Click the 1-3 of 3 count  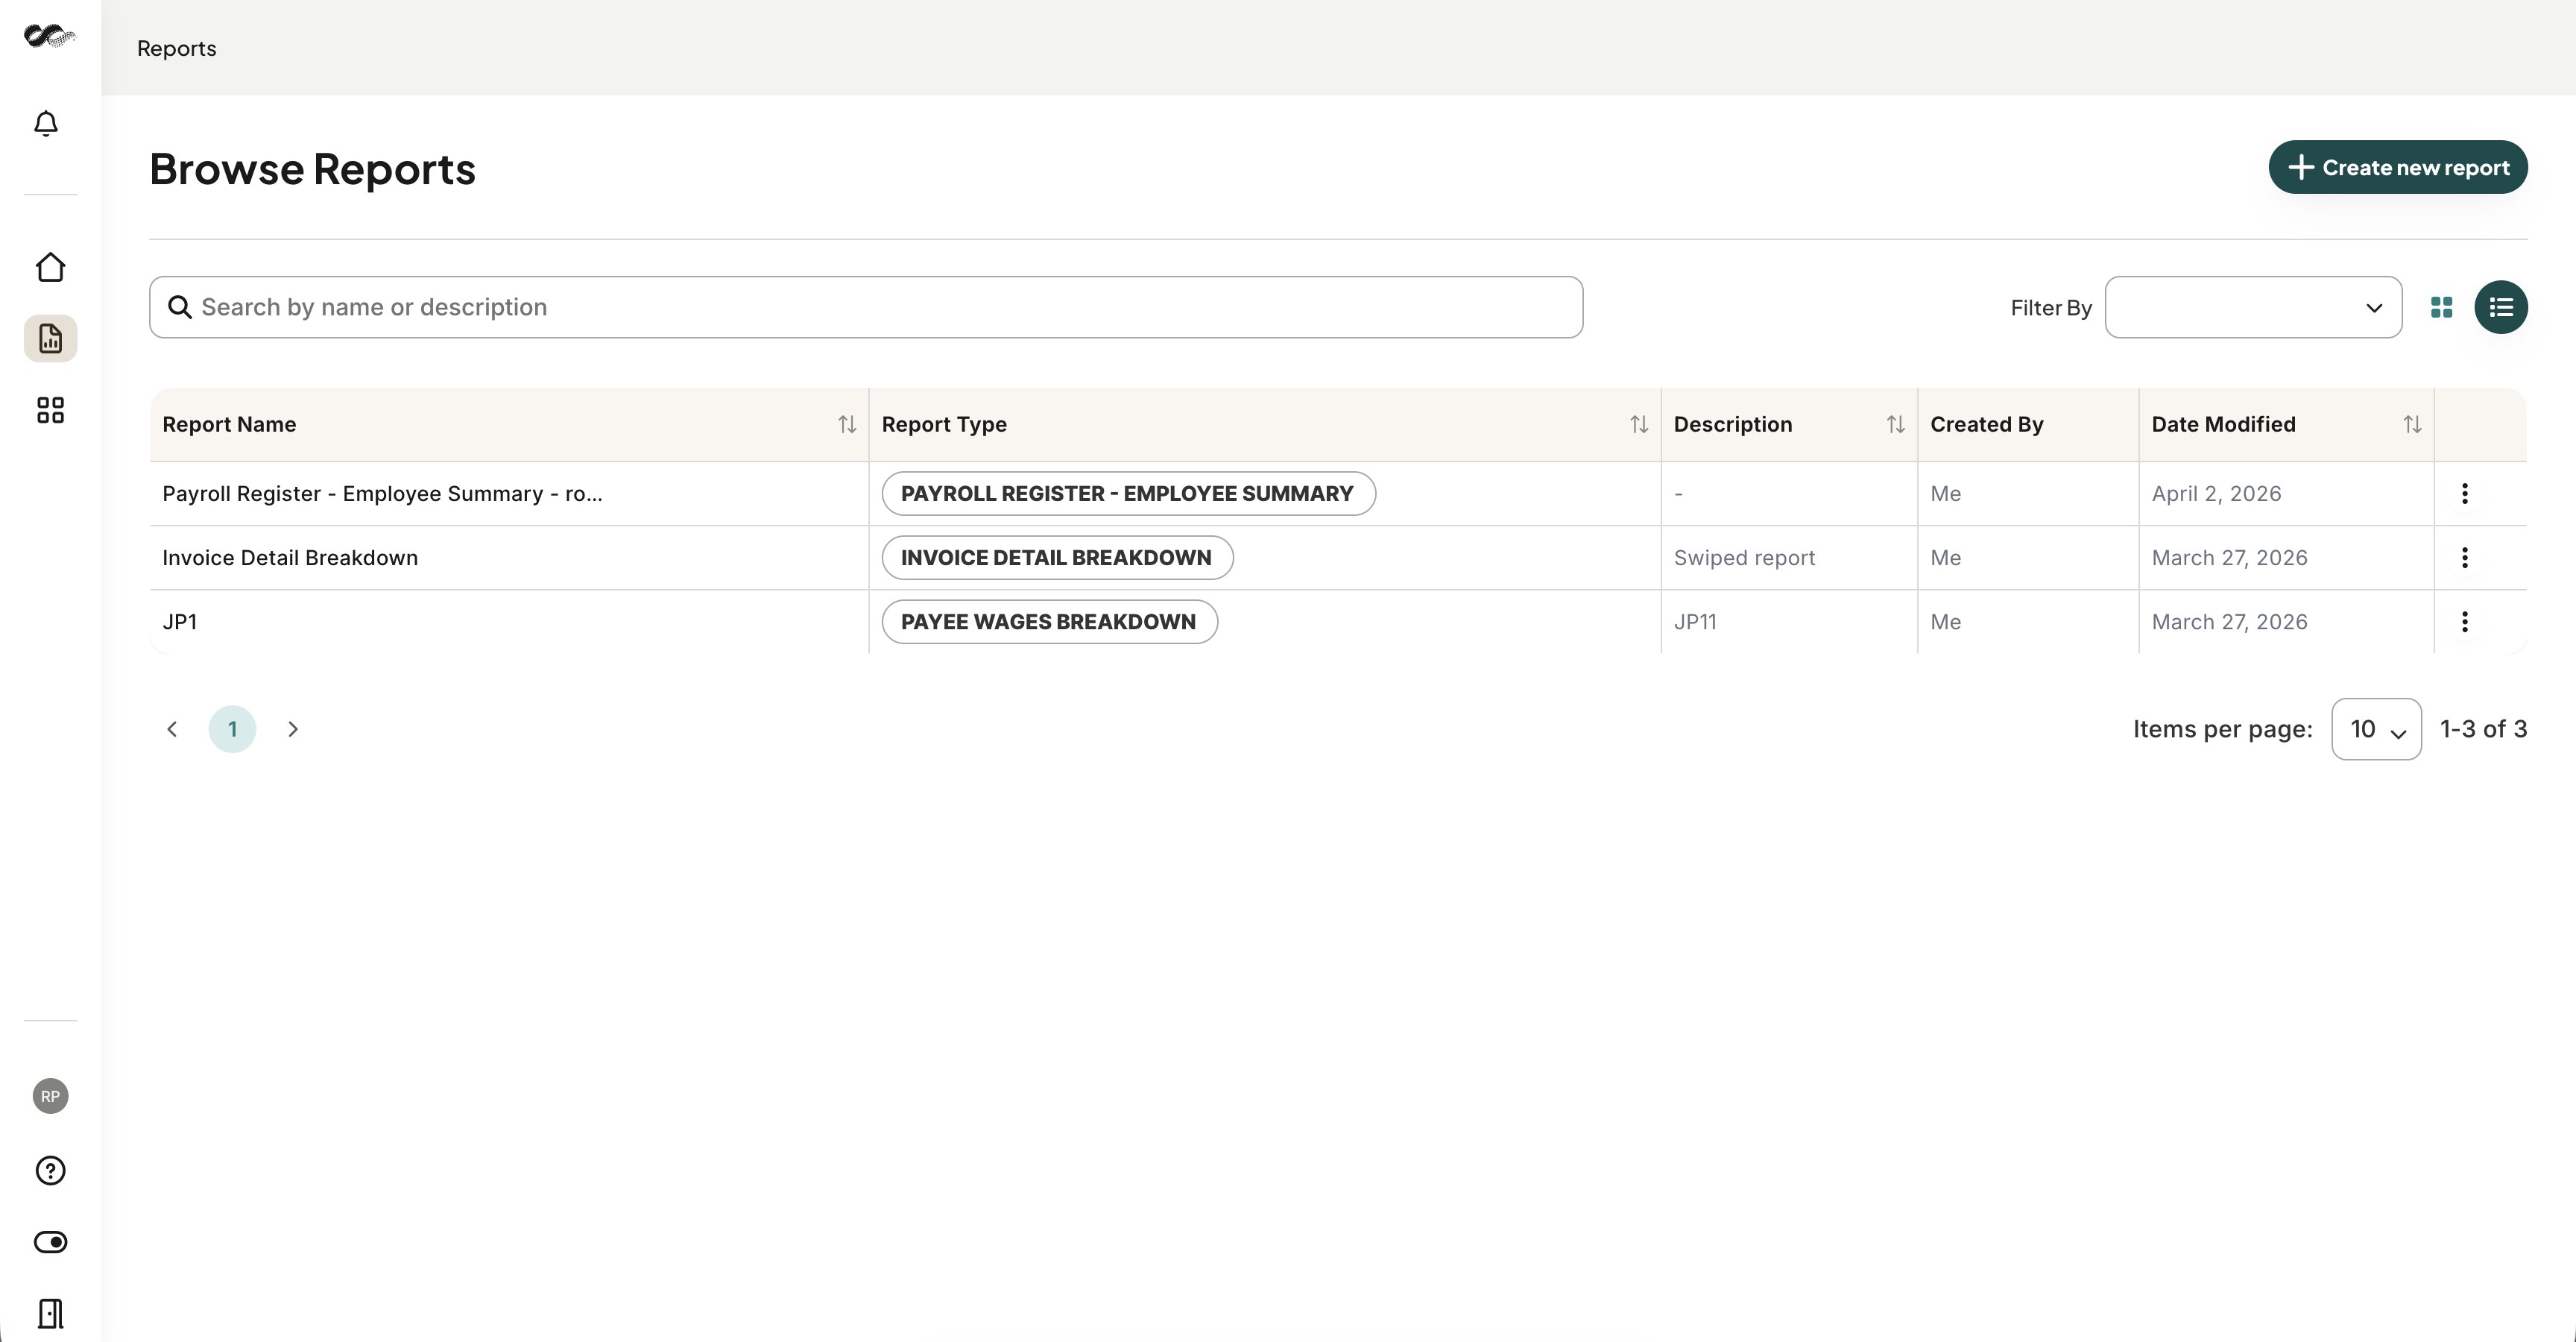coord(2483,729)
